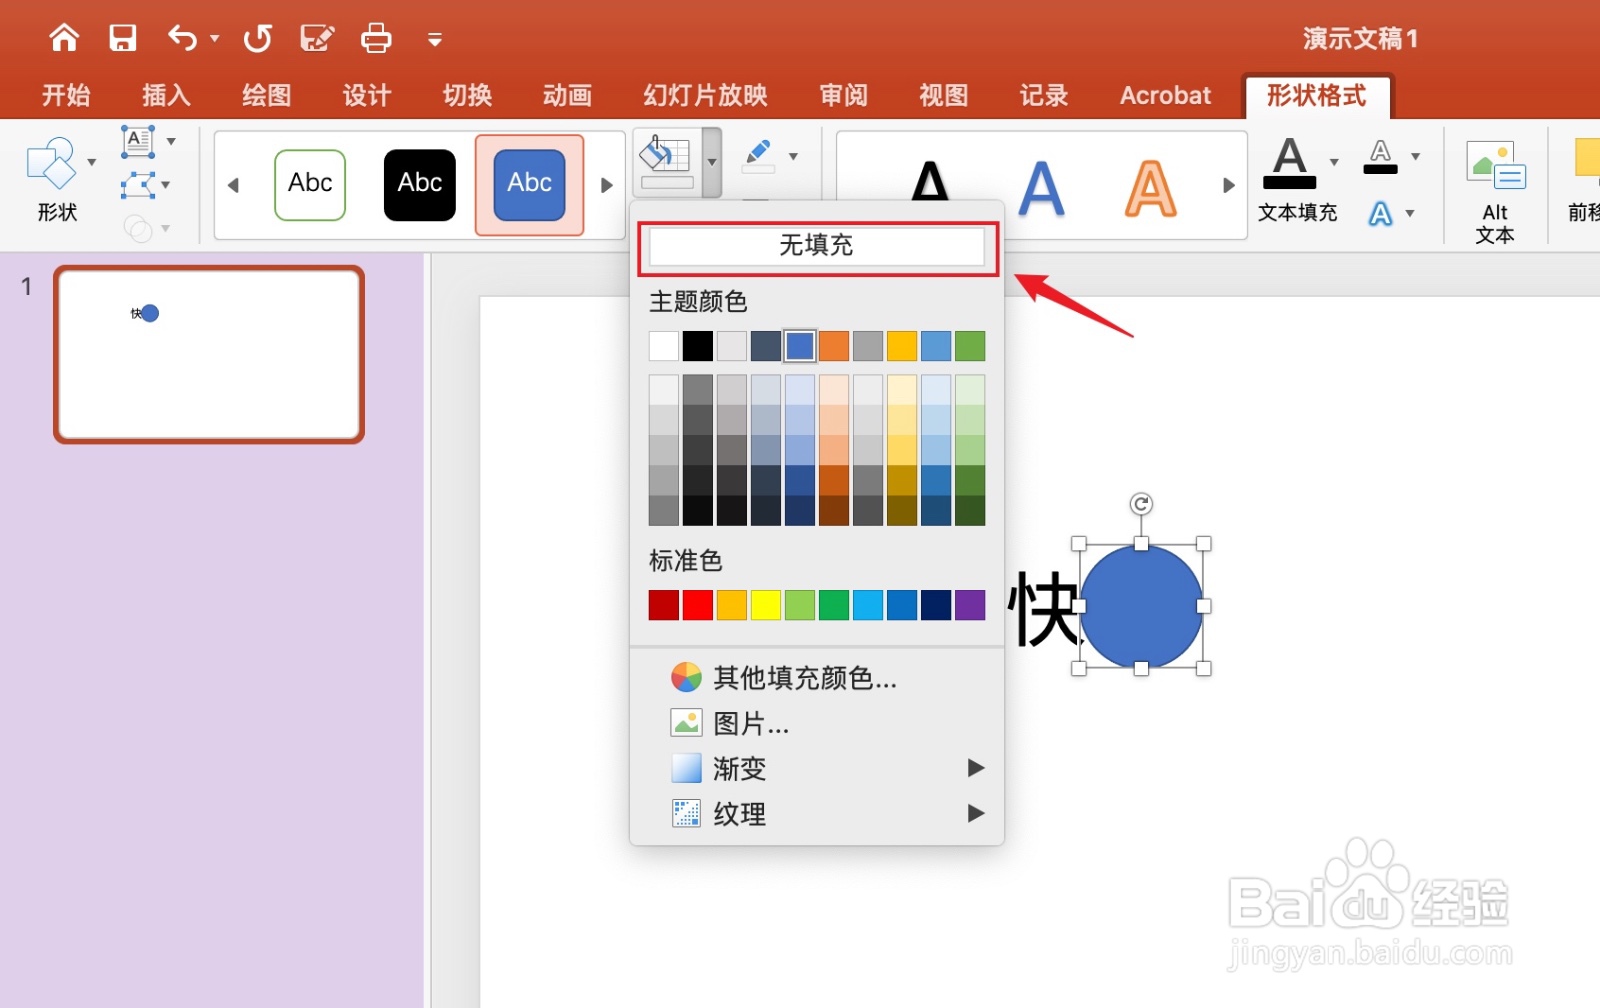Choose dark red standard color
The width and height of the screenshot is (1600, 1008).
(x=664, y=605)
